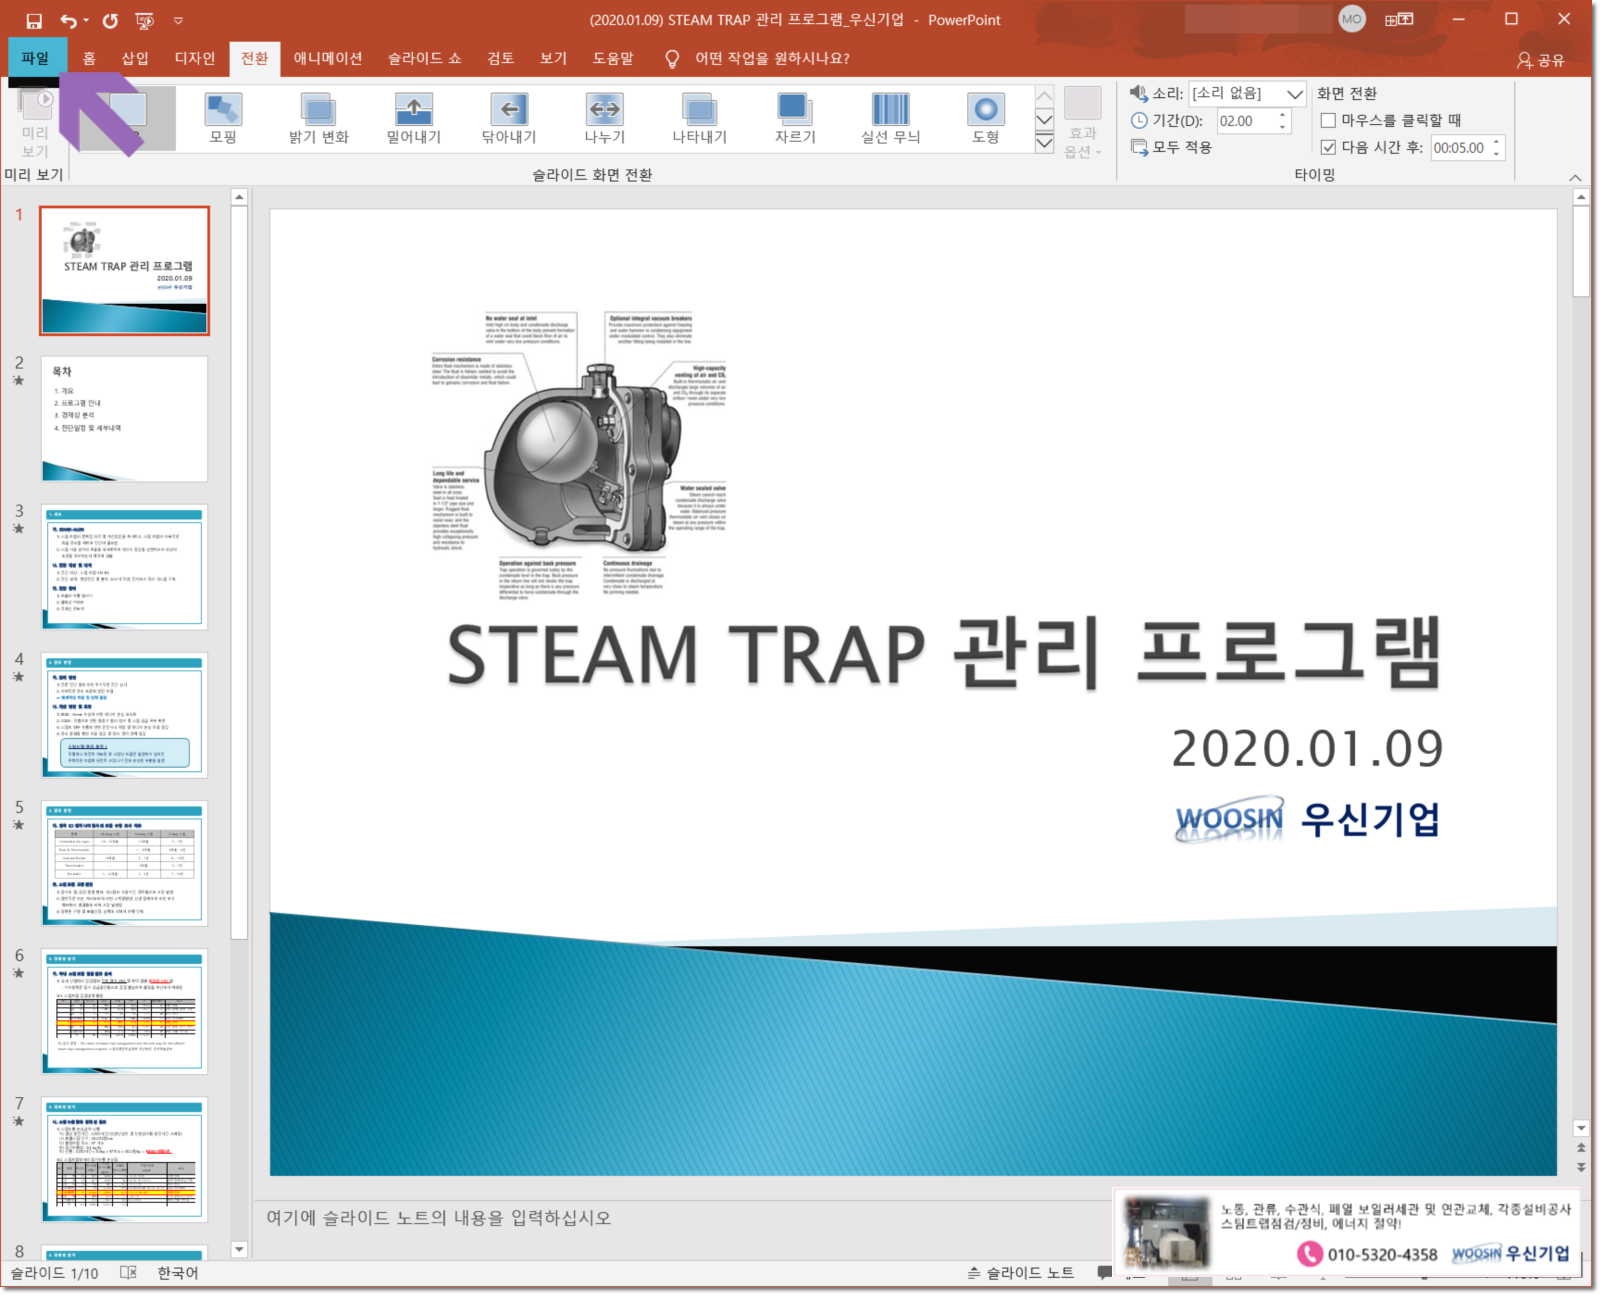
Task: Increase the 기간 duration with up spinner
Action: [x=1283, y=115]
